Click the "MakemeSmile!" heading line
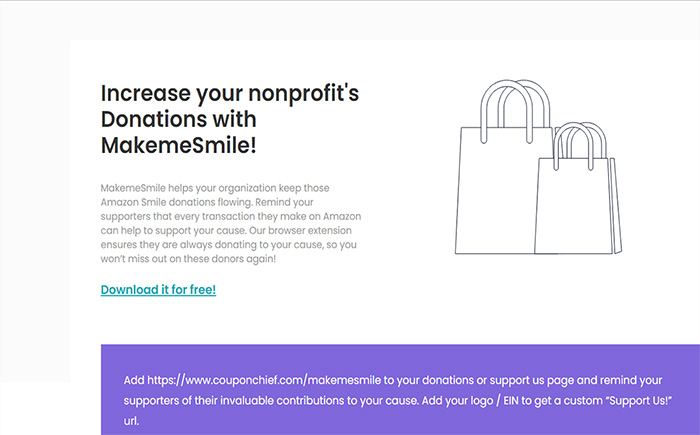Image resolution: width=700 pixels, height=435 pixels. pyautogui.click(x=179, y=145)
